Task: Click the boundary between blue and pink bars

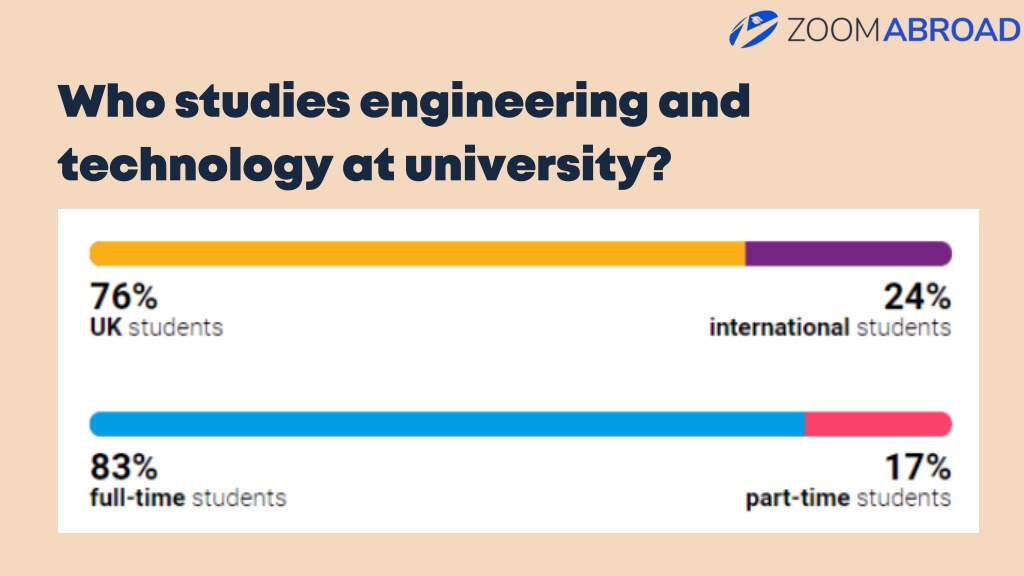Action: point(805,424)
